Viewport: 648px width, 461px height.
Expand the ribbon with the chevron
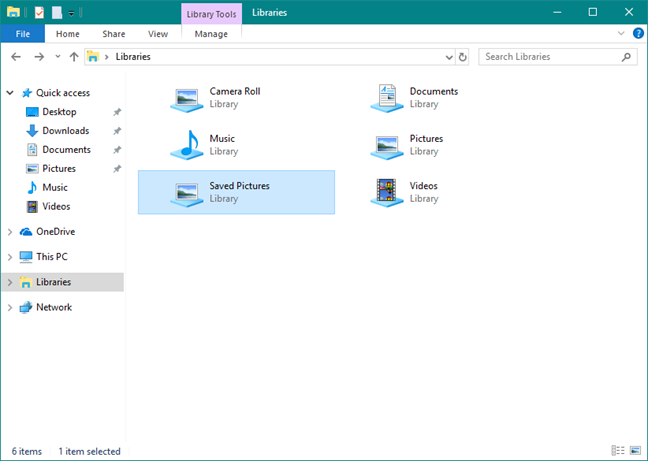coord(621,33)
